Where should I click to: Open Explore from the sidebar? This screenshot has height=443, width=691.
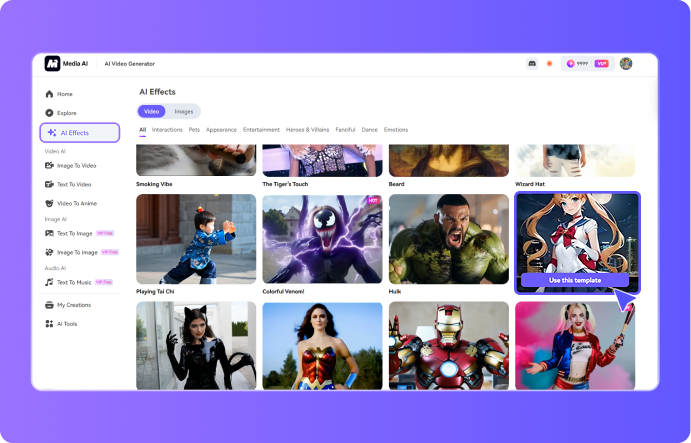click(x=61, y=113)
